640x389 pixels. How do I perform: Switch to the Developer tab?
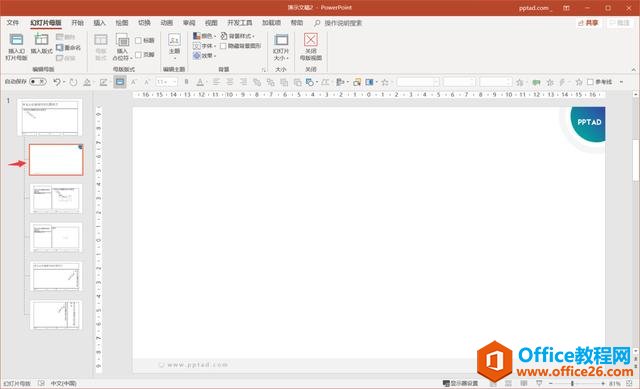240,23
